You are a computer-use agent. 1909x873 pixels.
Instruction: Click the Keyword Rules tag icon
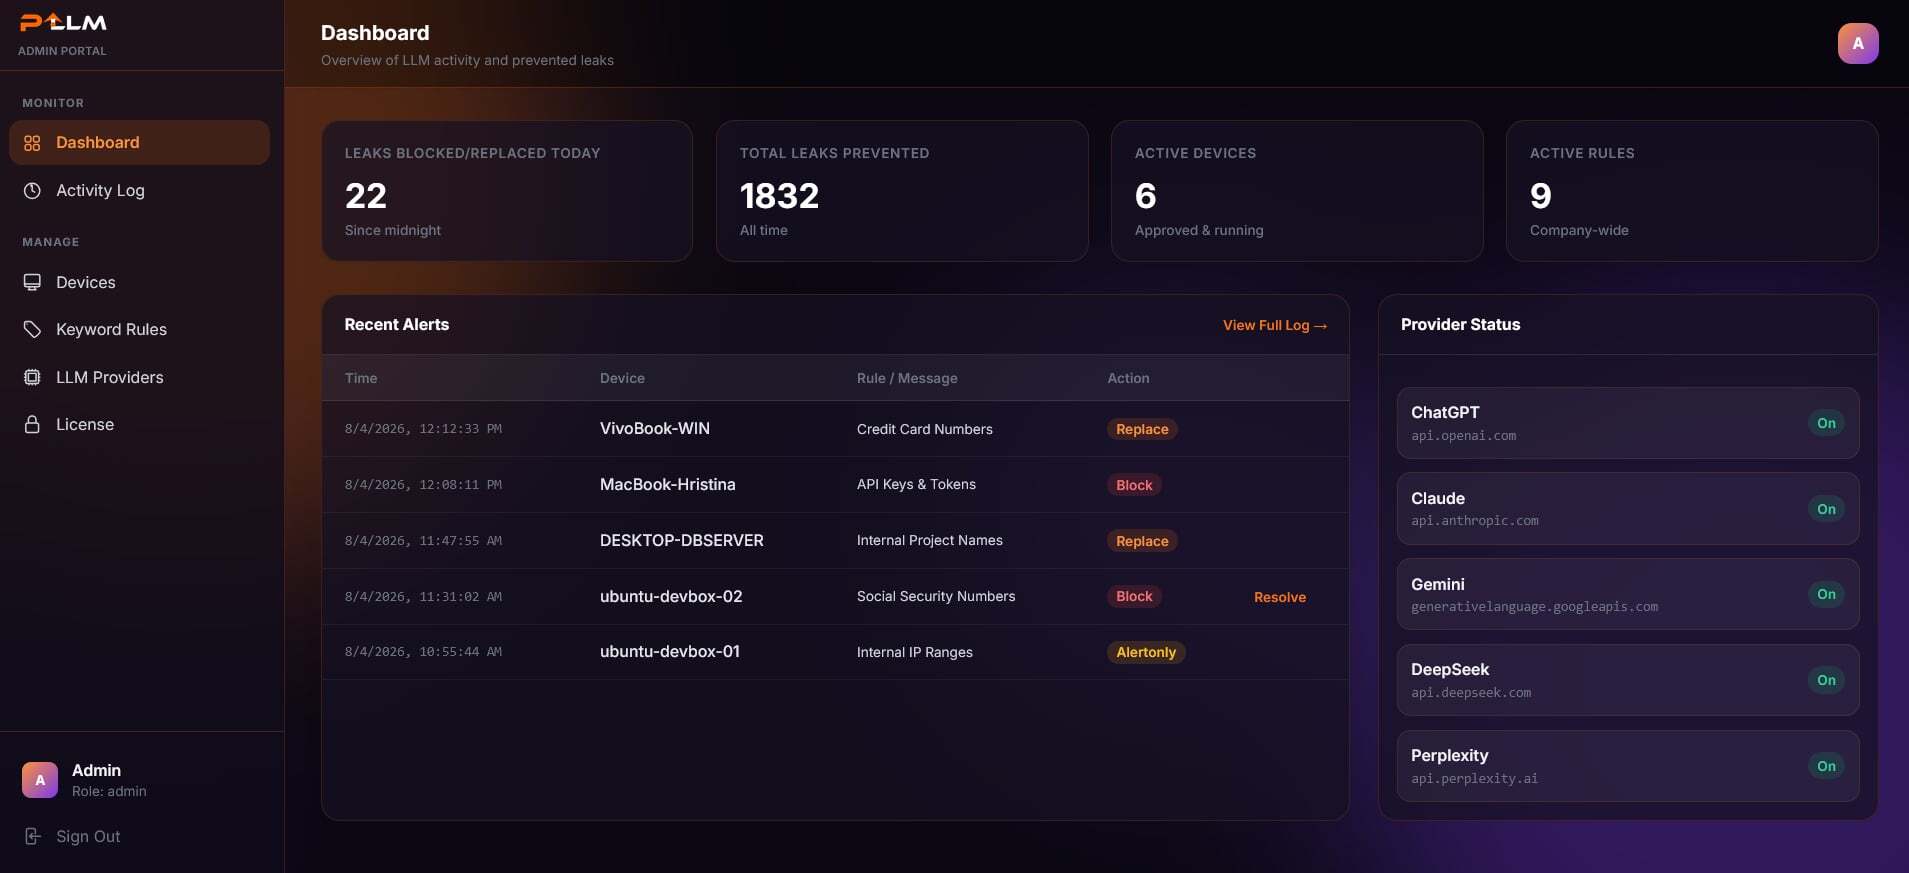pyautogui.click(x=32, y=329)
